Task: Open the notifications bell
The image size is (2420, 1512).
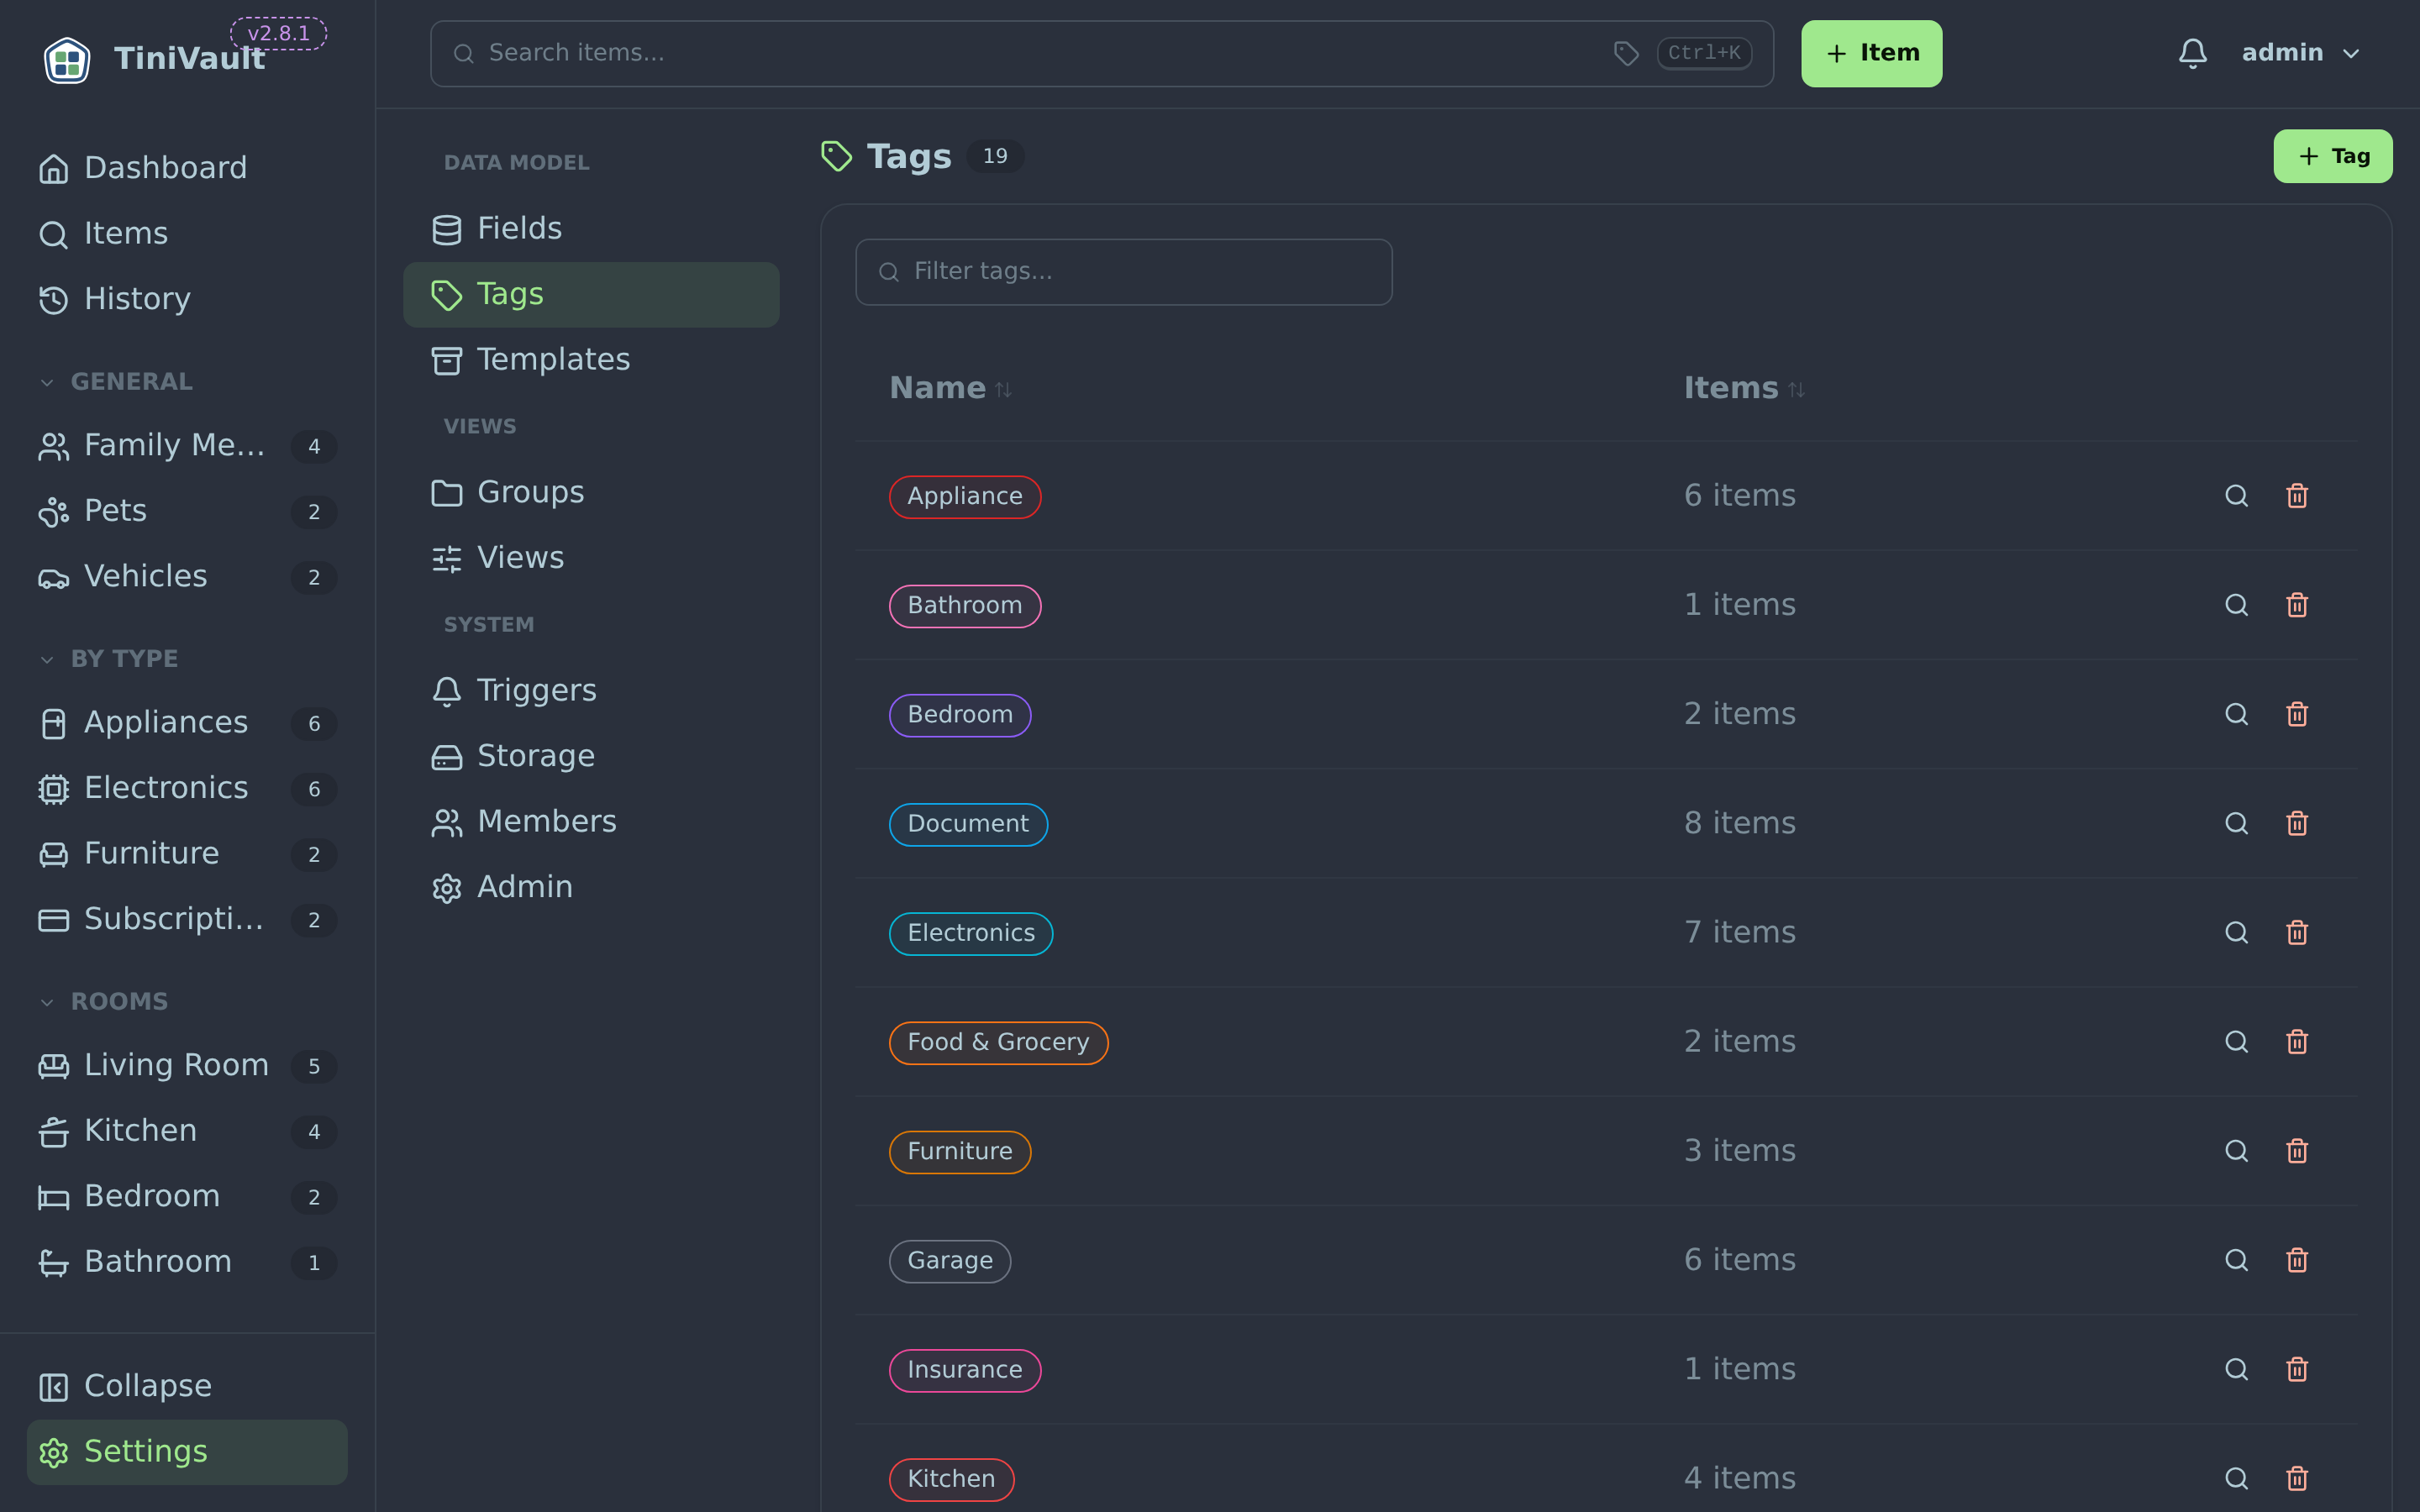Action: point(2192,53)
